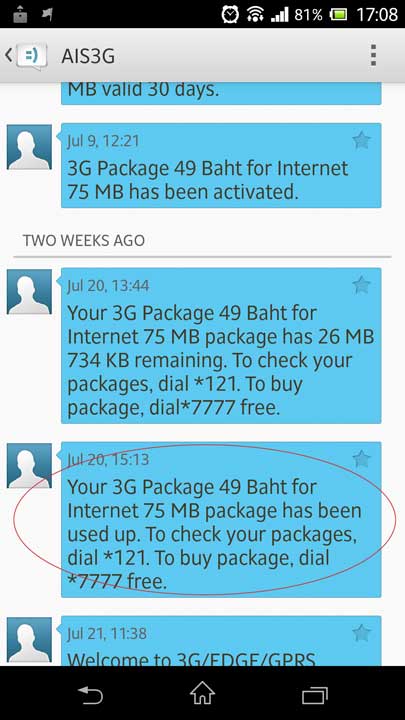Tap the Android Back navigation button
Viewport: 405px width, 720px height.
click(x=90, y=694)
